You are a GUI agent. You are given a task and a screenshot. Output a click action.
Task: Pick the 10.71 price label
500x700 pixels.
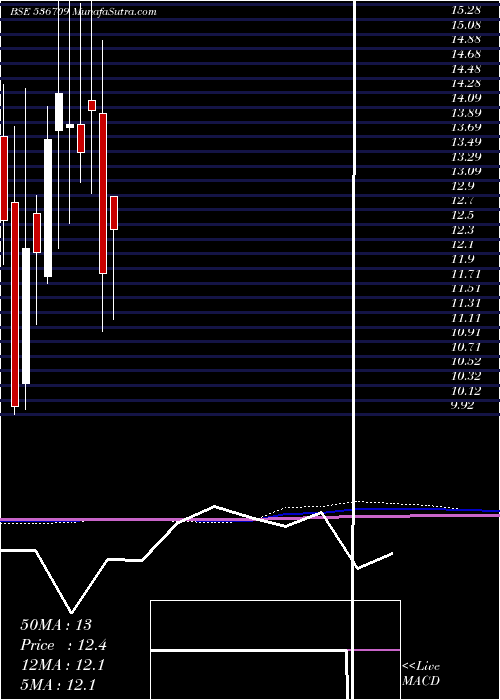(x=466, y=347)
